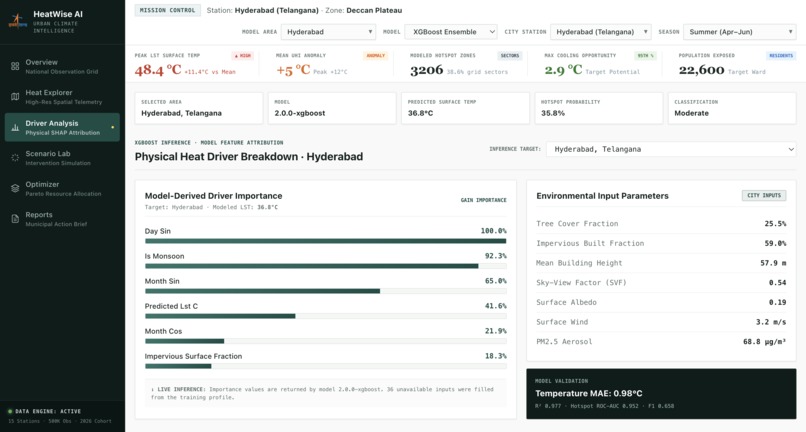Viewport: 806px width, 432px height.
Task: Click the Impervious Built Fraction row
Action: click(x=661, y=243)
